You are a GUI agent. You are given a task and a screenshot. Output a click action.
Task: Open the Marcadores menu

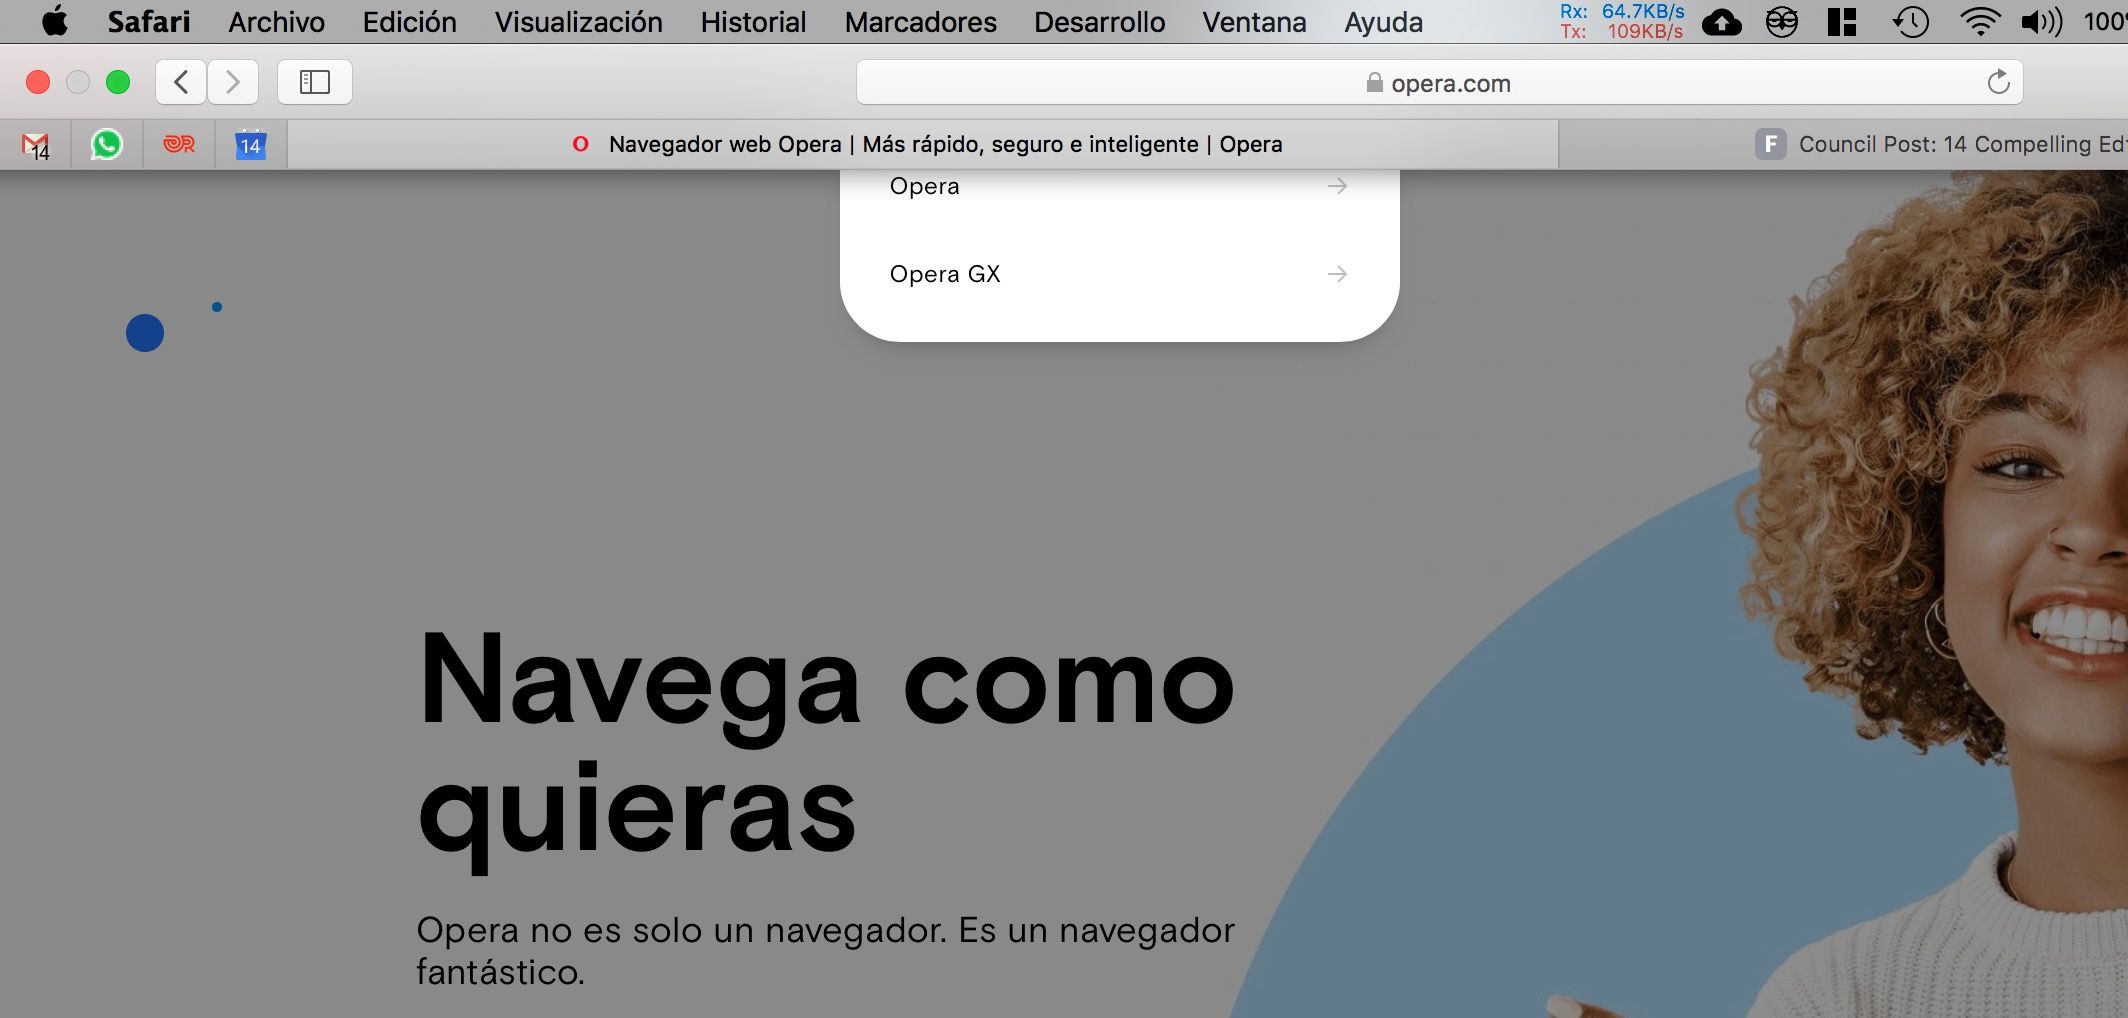[919, 21]
